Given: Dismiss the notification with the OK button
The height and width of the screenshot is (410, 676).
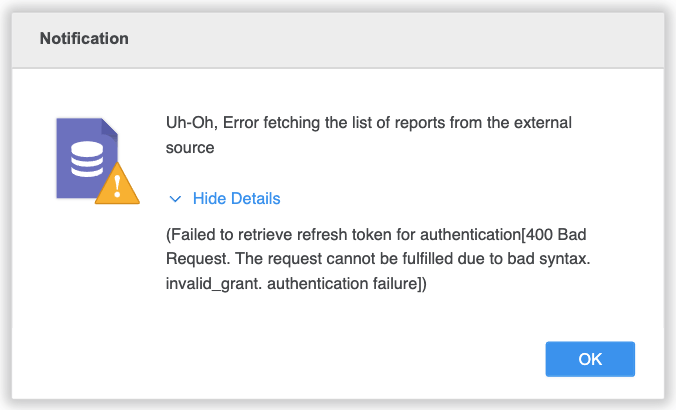Looking at the screenshot, I should pos(590,359).
